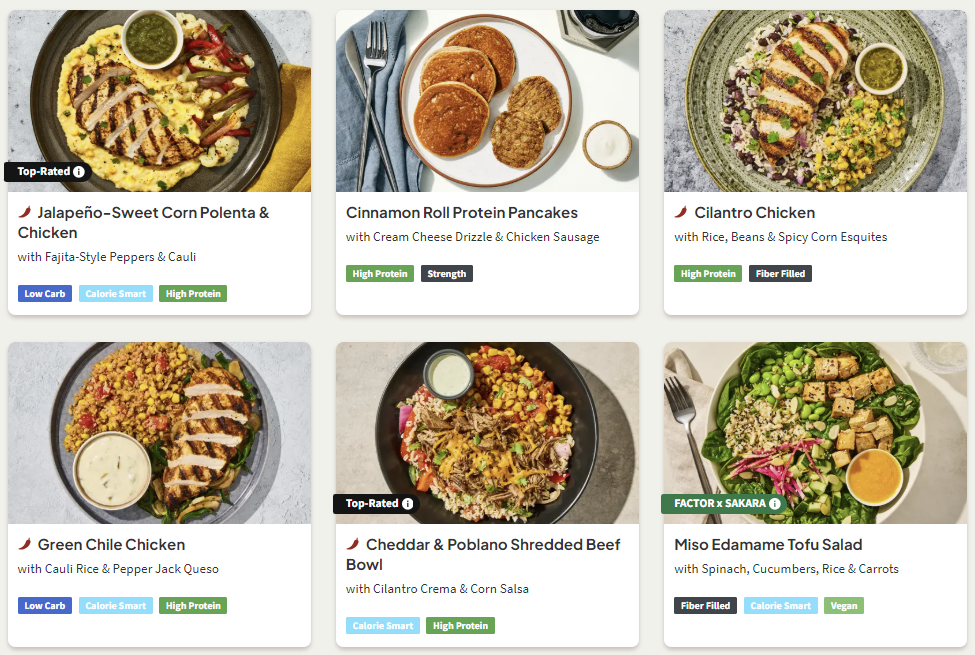975x655 pixels.
Task: Click Calorie Smart tag on Shredded Beef Bowl
Action: click(383, 626)
